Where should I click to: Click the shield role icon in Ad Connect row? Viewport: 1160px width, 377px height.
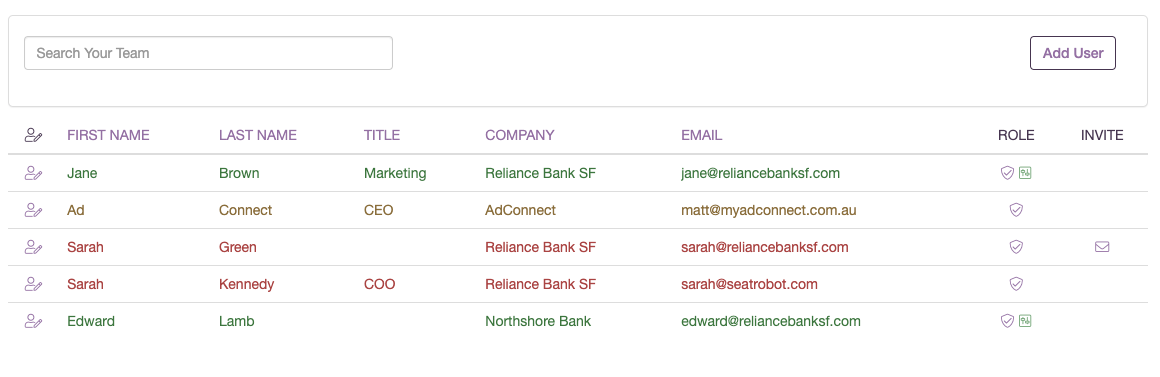point(1016,210)
